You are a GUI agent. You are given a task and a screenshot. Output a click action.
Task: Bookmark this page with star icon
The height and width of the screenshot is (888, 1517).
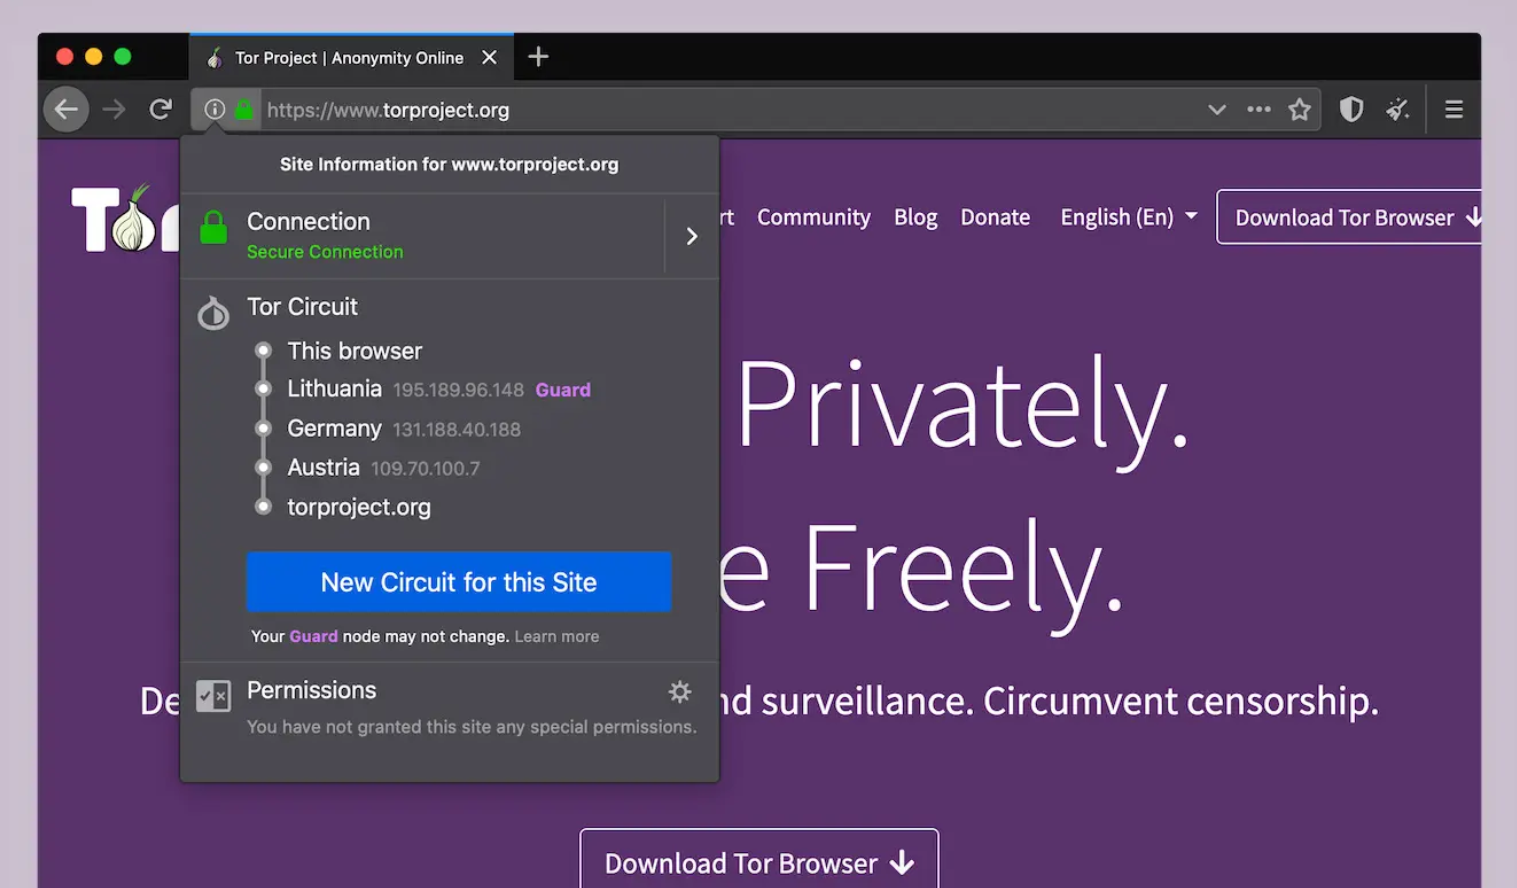(1299, 109)
